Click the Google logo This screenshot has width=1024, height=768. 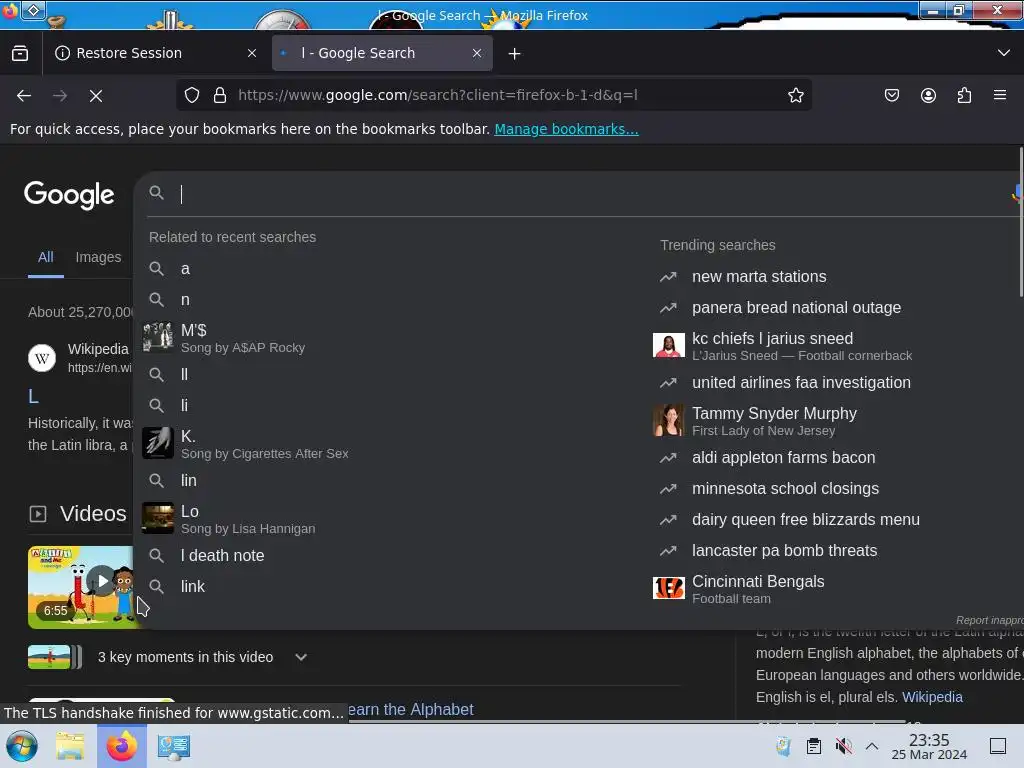(x=69, y=195)
